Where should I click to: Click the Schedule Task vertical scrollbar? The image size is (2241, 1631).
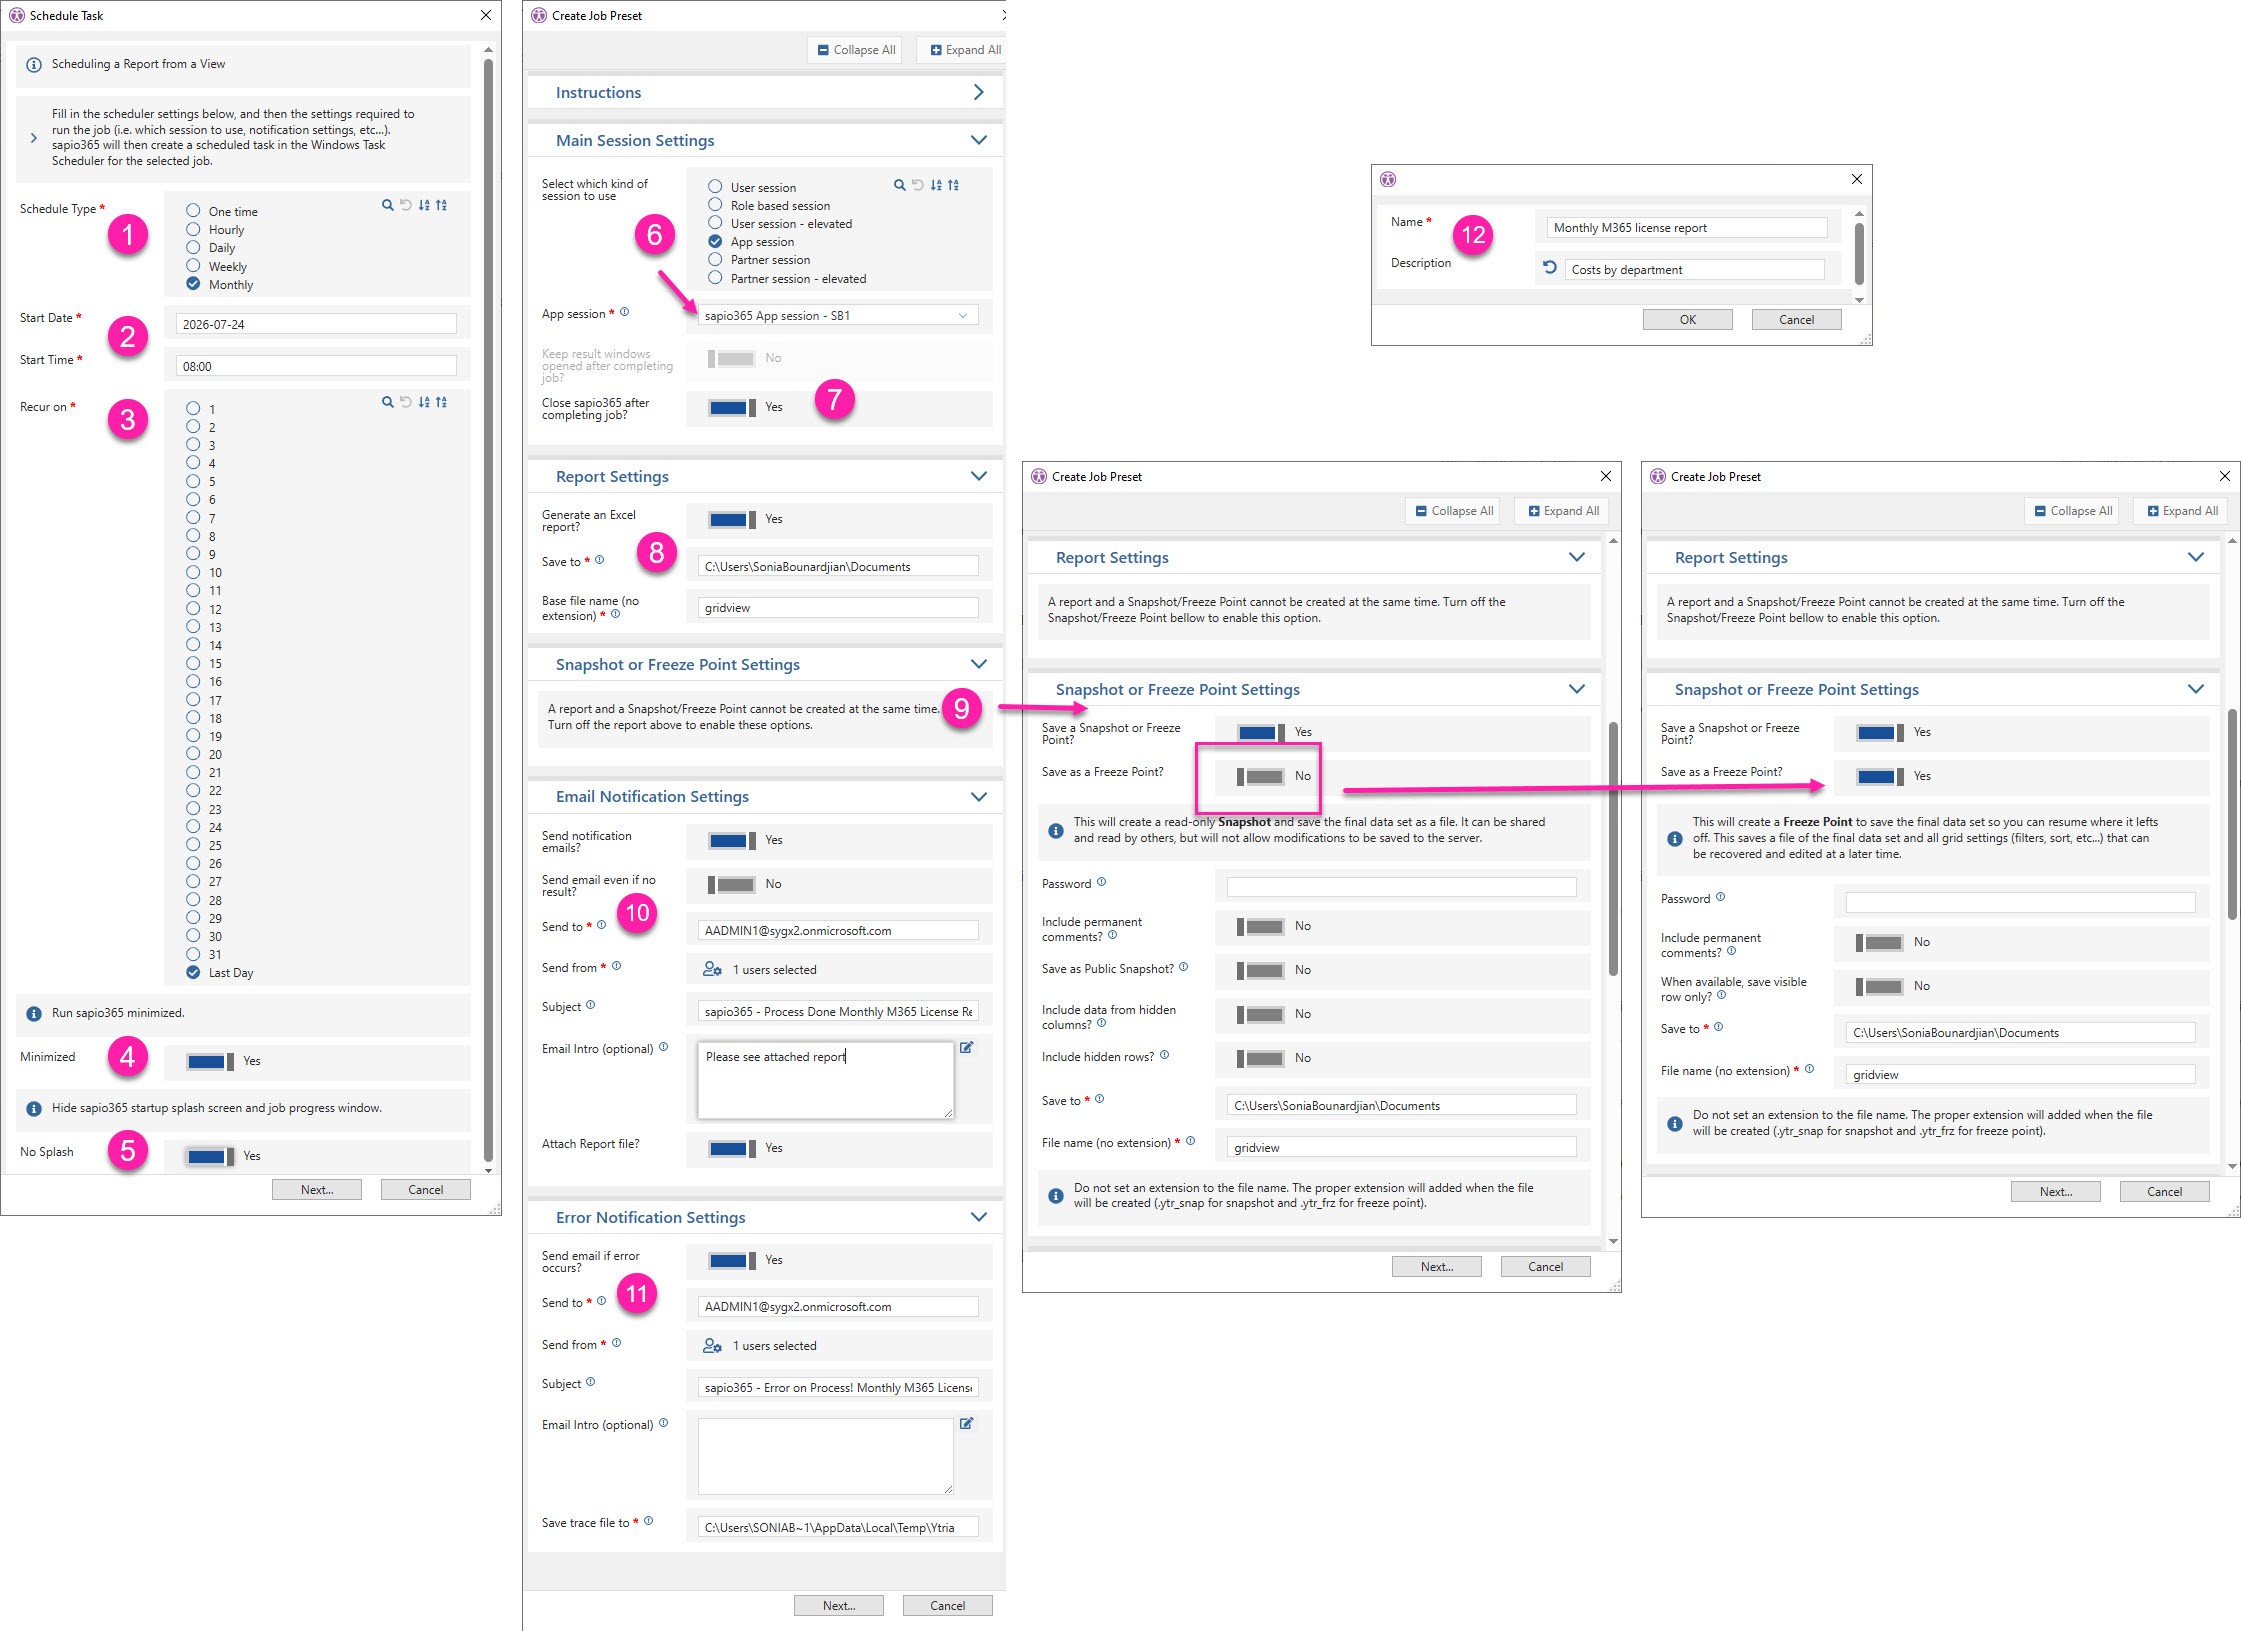click(x=488, y=611)
